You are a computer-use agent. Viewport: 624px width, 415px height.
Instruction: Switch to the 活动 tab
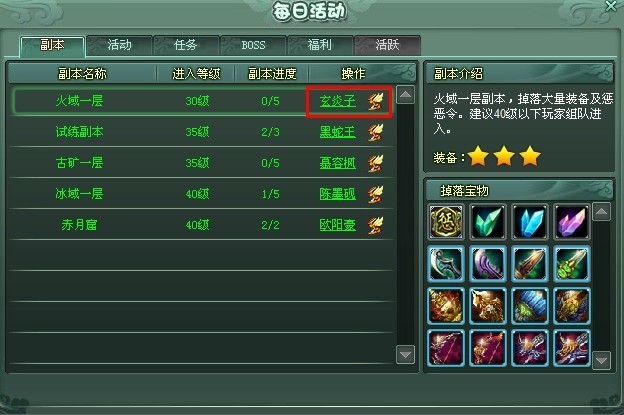click(119, 45)
